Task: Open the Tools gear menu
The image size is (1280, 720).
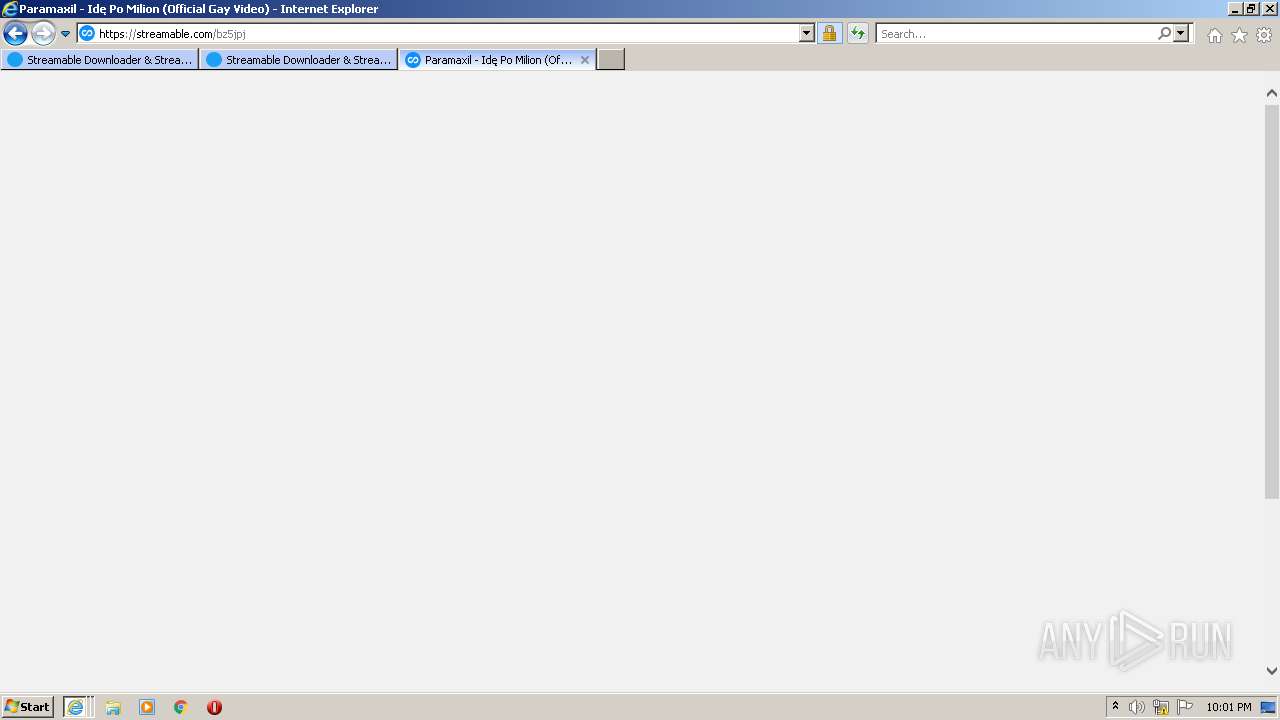Action: [x=1264, y=35]
